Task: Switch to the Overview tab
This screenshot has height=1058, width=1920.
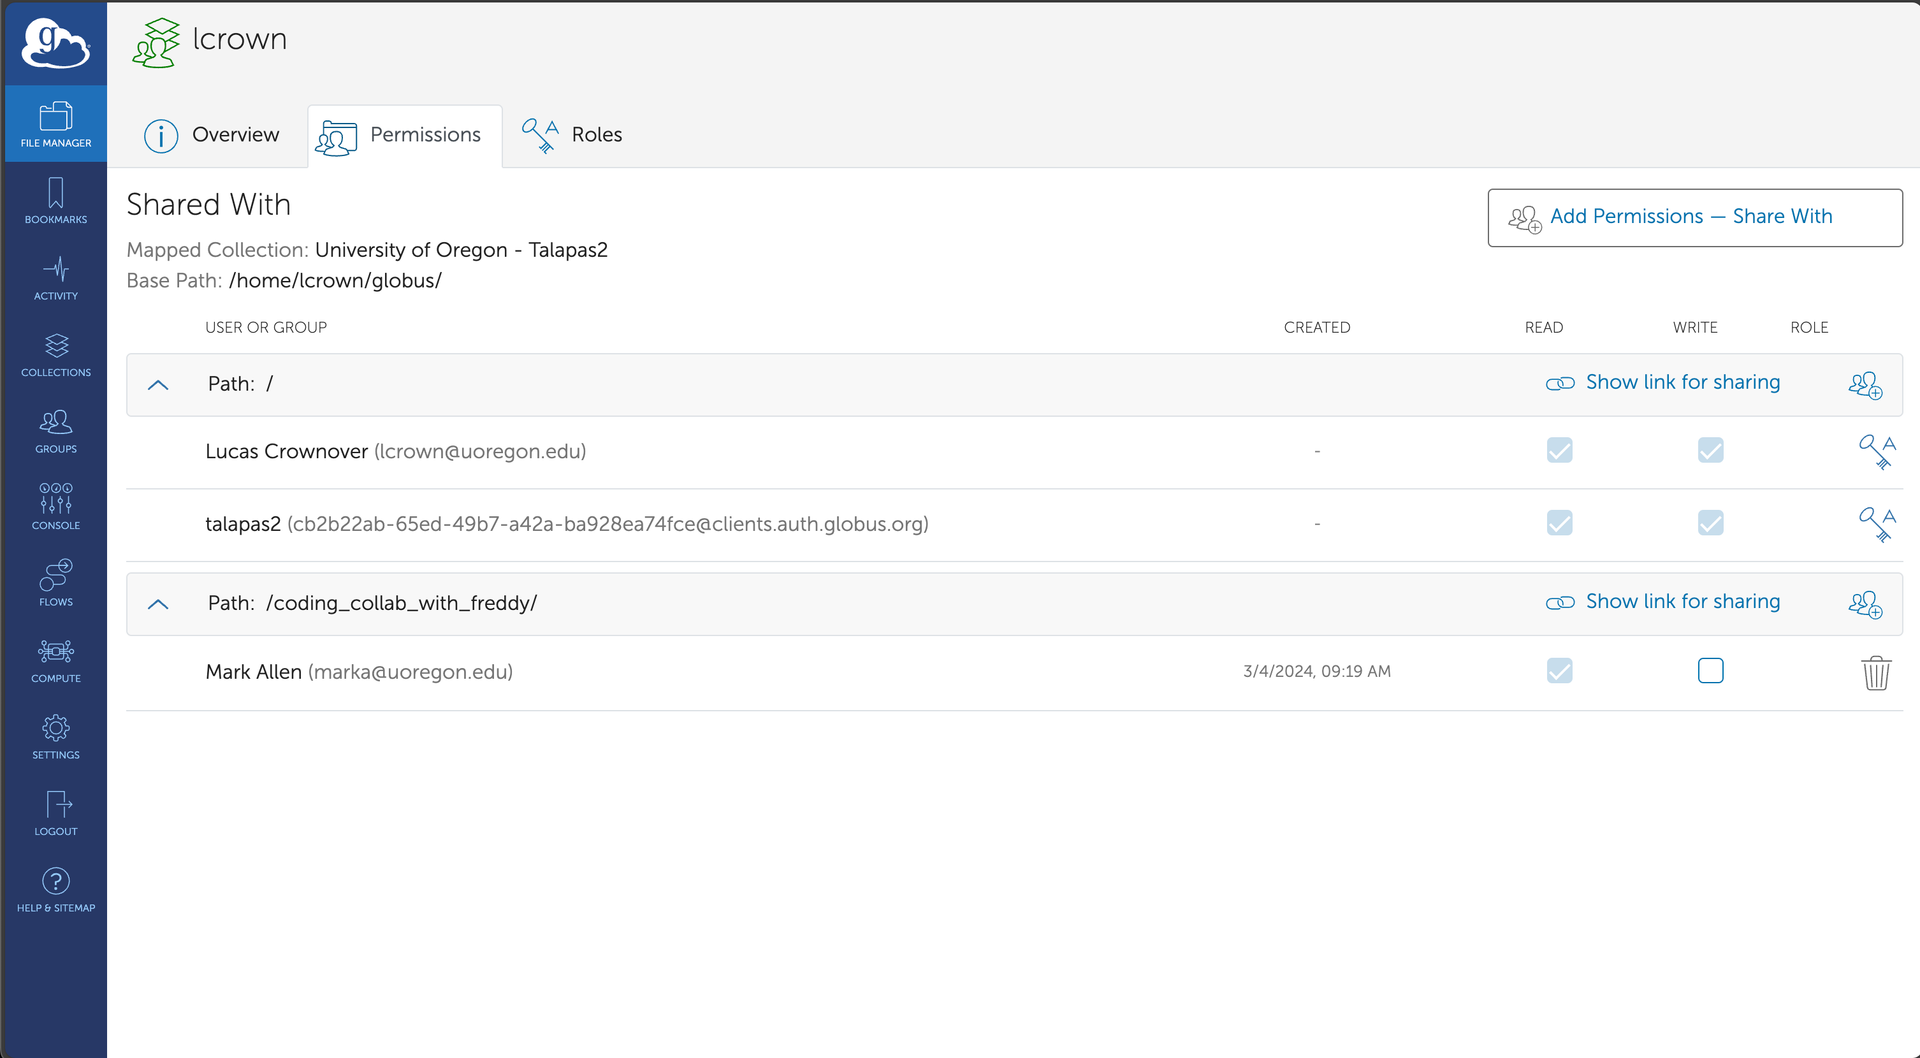Action: coord(211,135)
